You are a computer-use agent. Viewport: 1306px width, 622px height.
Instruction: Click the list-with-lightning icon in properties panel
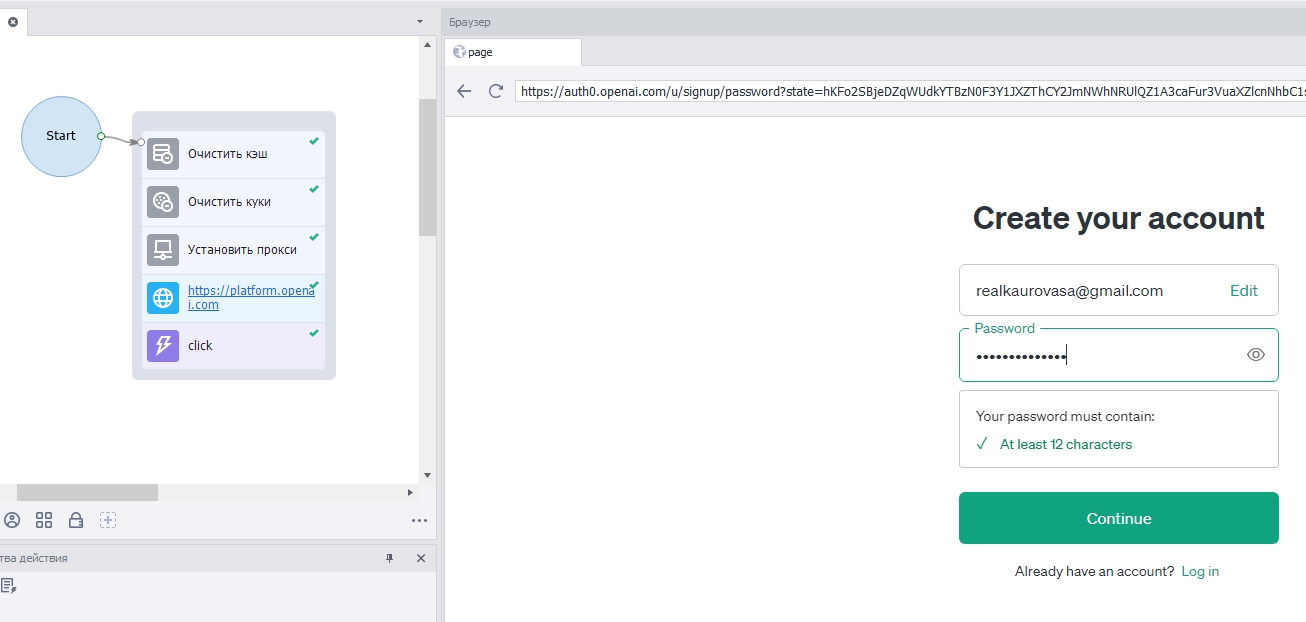[8, 586]
